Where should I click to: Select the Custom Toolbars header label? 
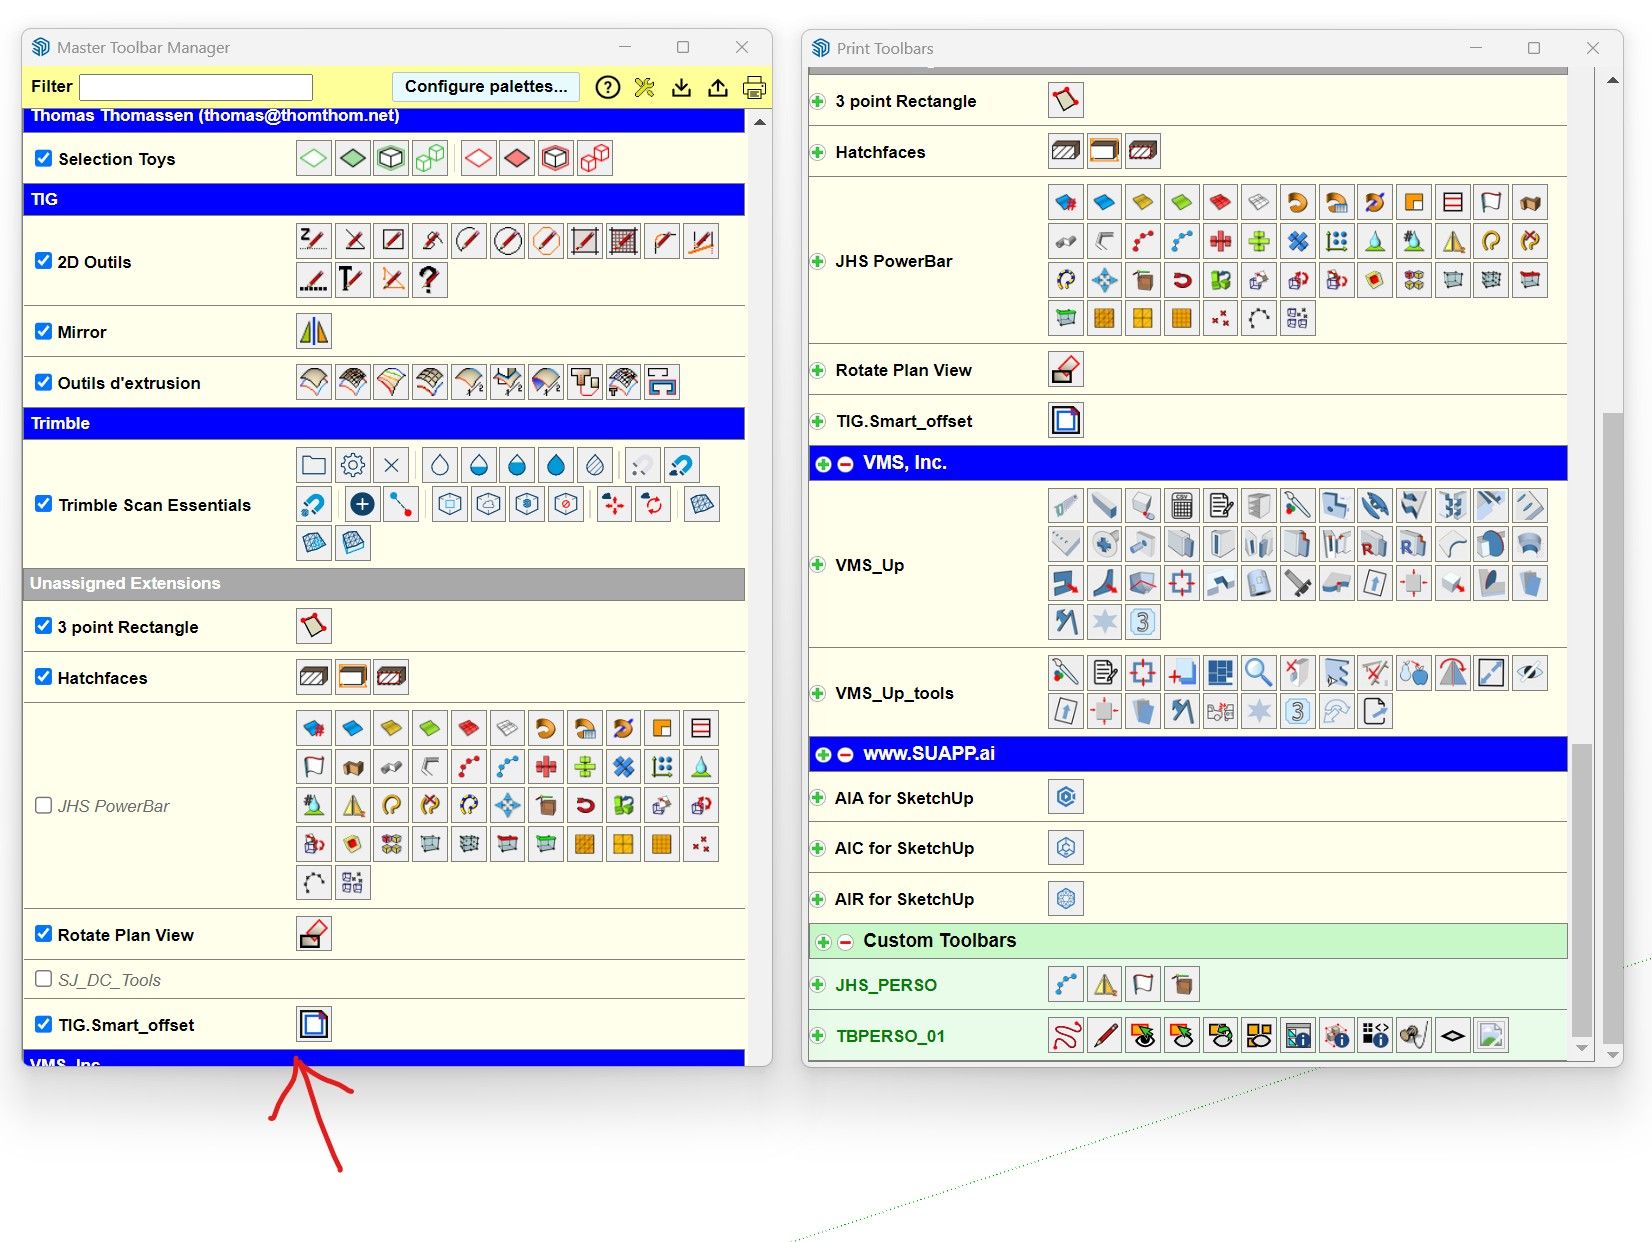point(939,940)
